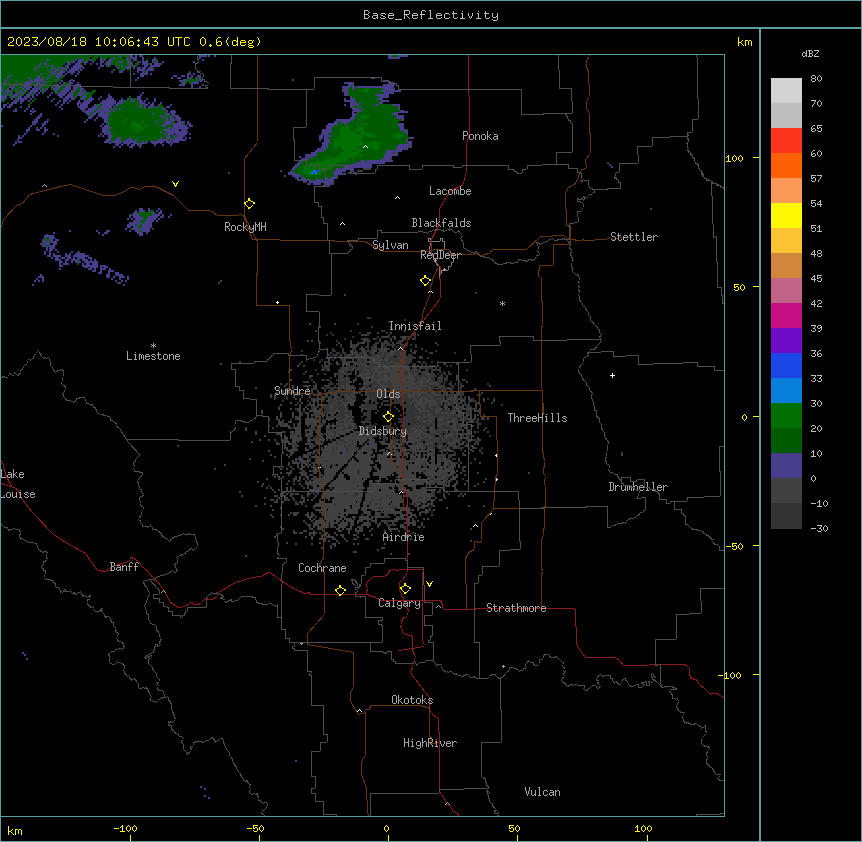Pick the indigo 0-10 dBZ legend color
The image size is (862, 842).
click(786, 466)
